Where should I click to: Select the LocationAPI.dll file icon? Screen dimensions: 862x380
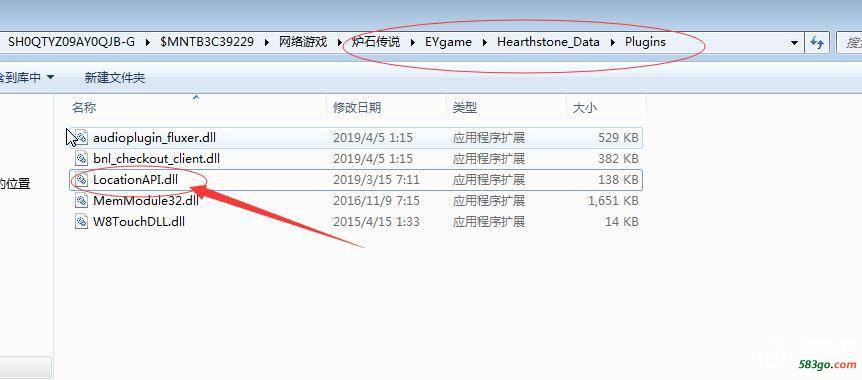[81, 179]
